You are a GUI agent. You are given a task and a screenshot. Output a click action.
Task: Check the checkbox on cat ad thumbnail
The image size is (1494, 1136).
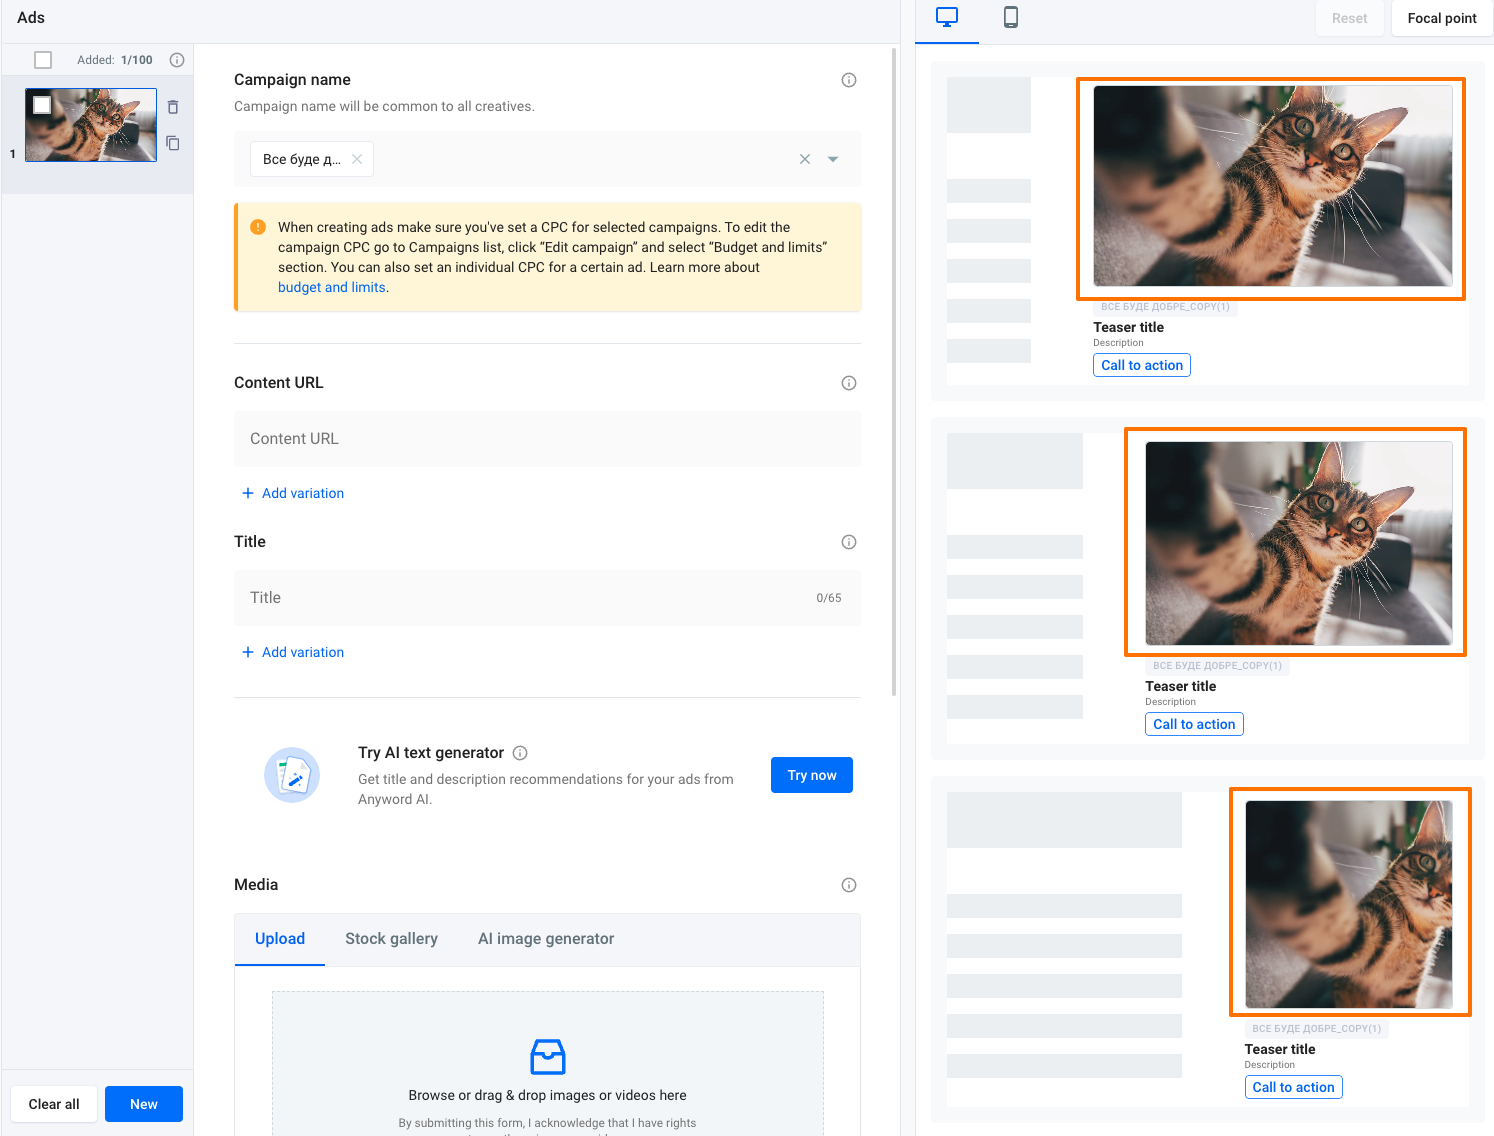click(42, 105)
